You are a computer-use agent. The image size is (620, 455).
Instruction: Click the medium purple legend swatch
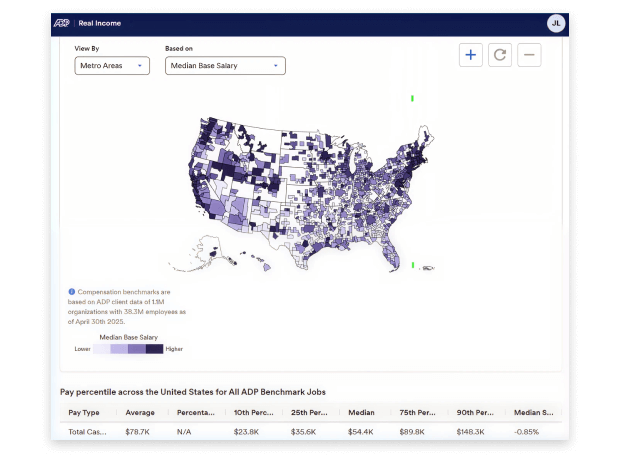tap(137, 349)
